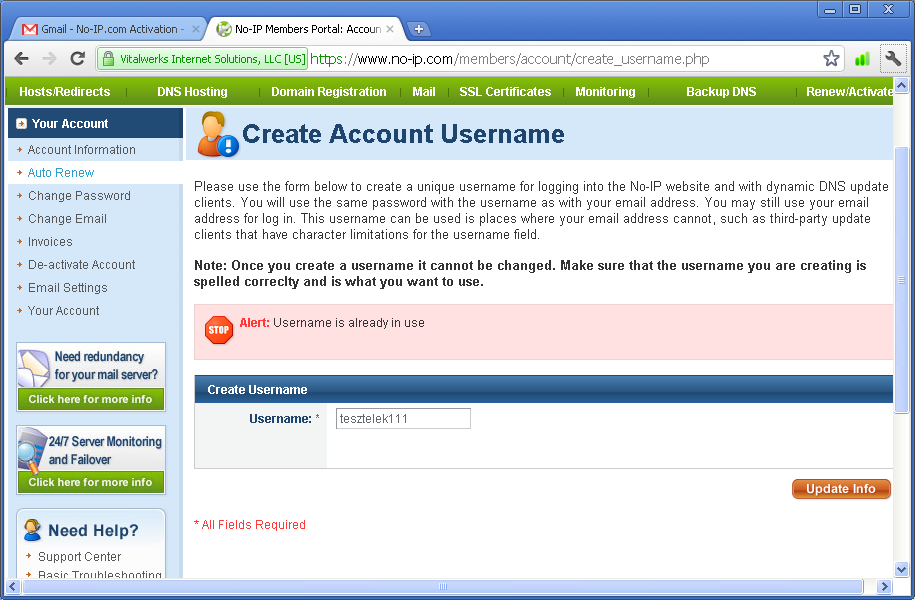Click the browser Forward arrow

[50, 58]
